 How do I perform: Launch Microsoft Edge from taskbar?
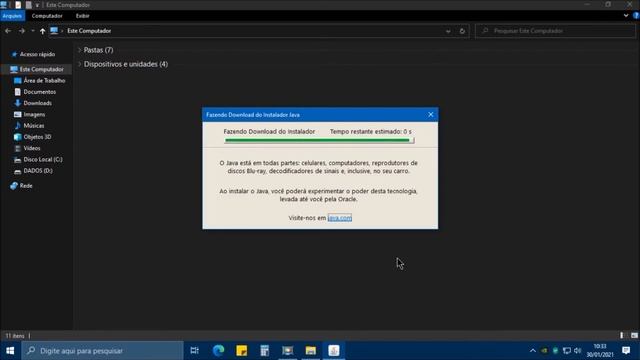pos(218,351)
